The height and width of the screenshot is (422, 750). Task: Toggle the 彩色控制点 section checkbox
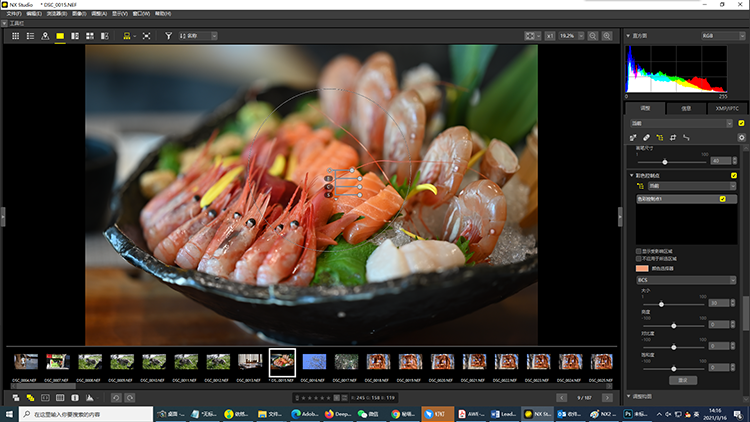tap(734, 175)
